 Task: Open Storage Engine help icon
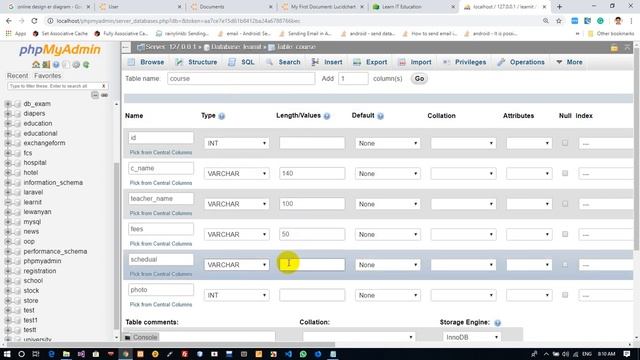pyautogui.click(x=498, y=322)
